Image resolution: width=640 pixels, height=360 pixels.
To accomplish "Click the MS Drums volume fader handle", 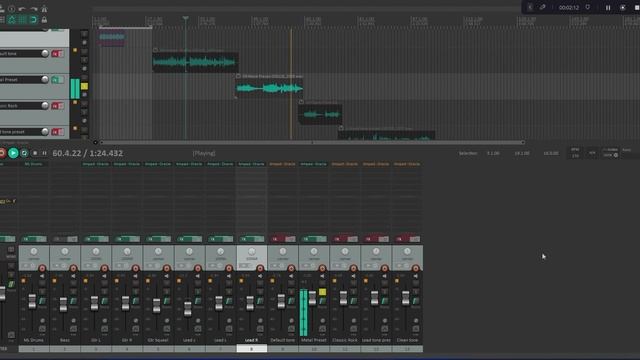I will (32, 301).
